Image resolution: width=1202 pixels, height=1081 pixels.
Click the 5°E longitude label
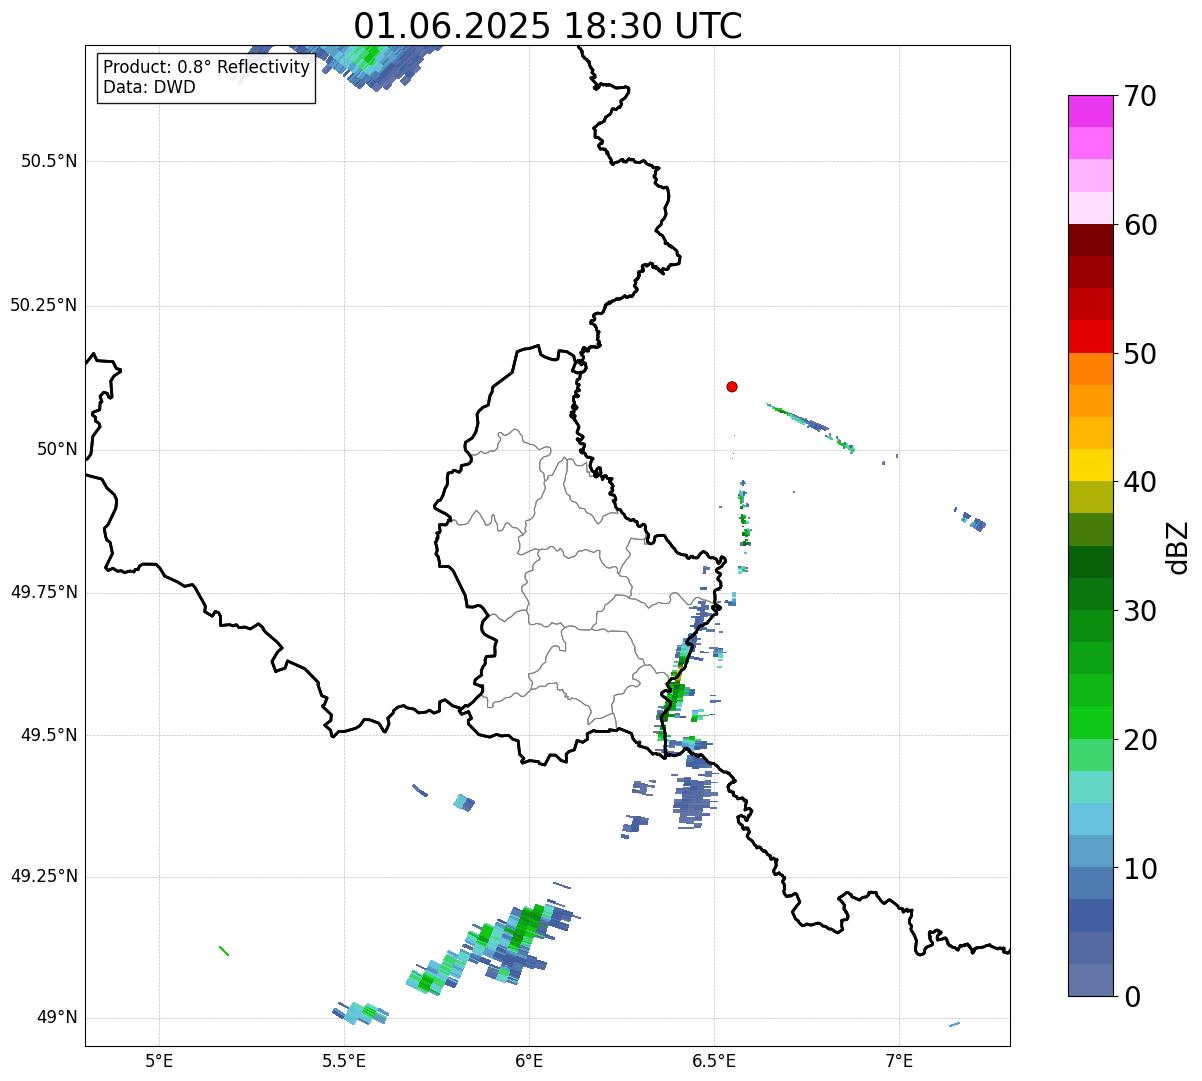point(159,1060)
